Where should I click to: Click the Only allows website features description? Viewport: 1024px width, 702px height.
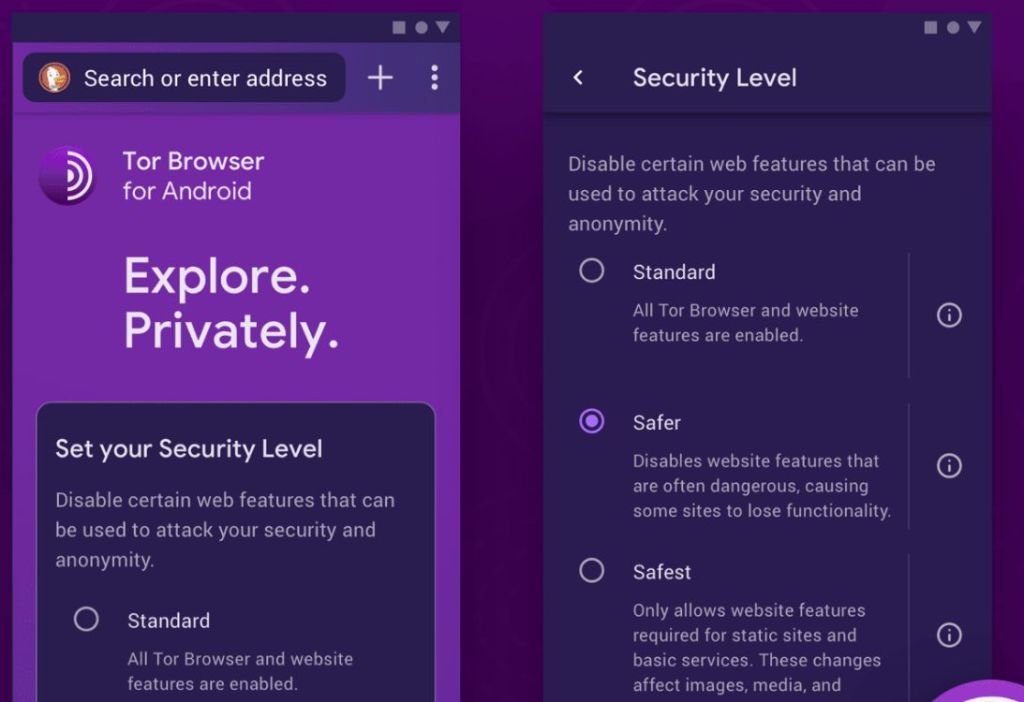[x=756, y=648]
